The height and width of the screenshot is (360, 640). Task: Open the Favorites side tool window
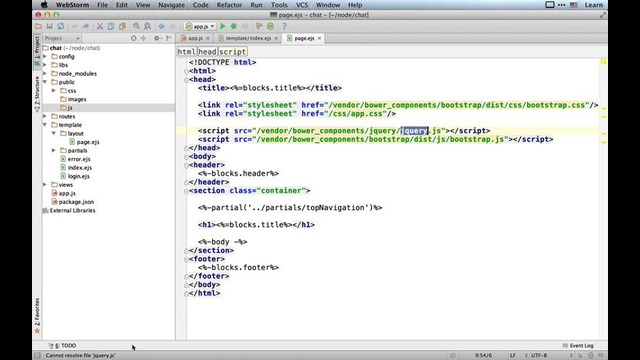click(37, 316)
